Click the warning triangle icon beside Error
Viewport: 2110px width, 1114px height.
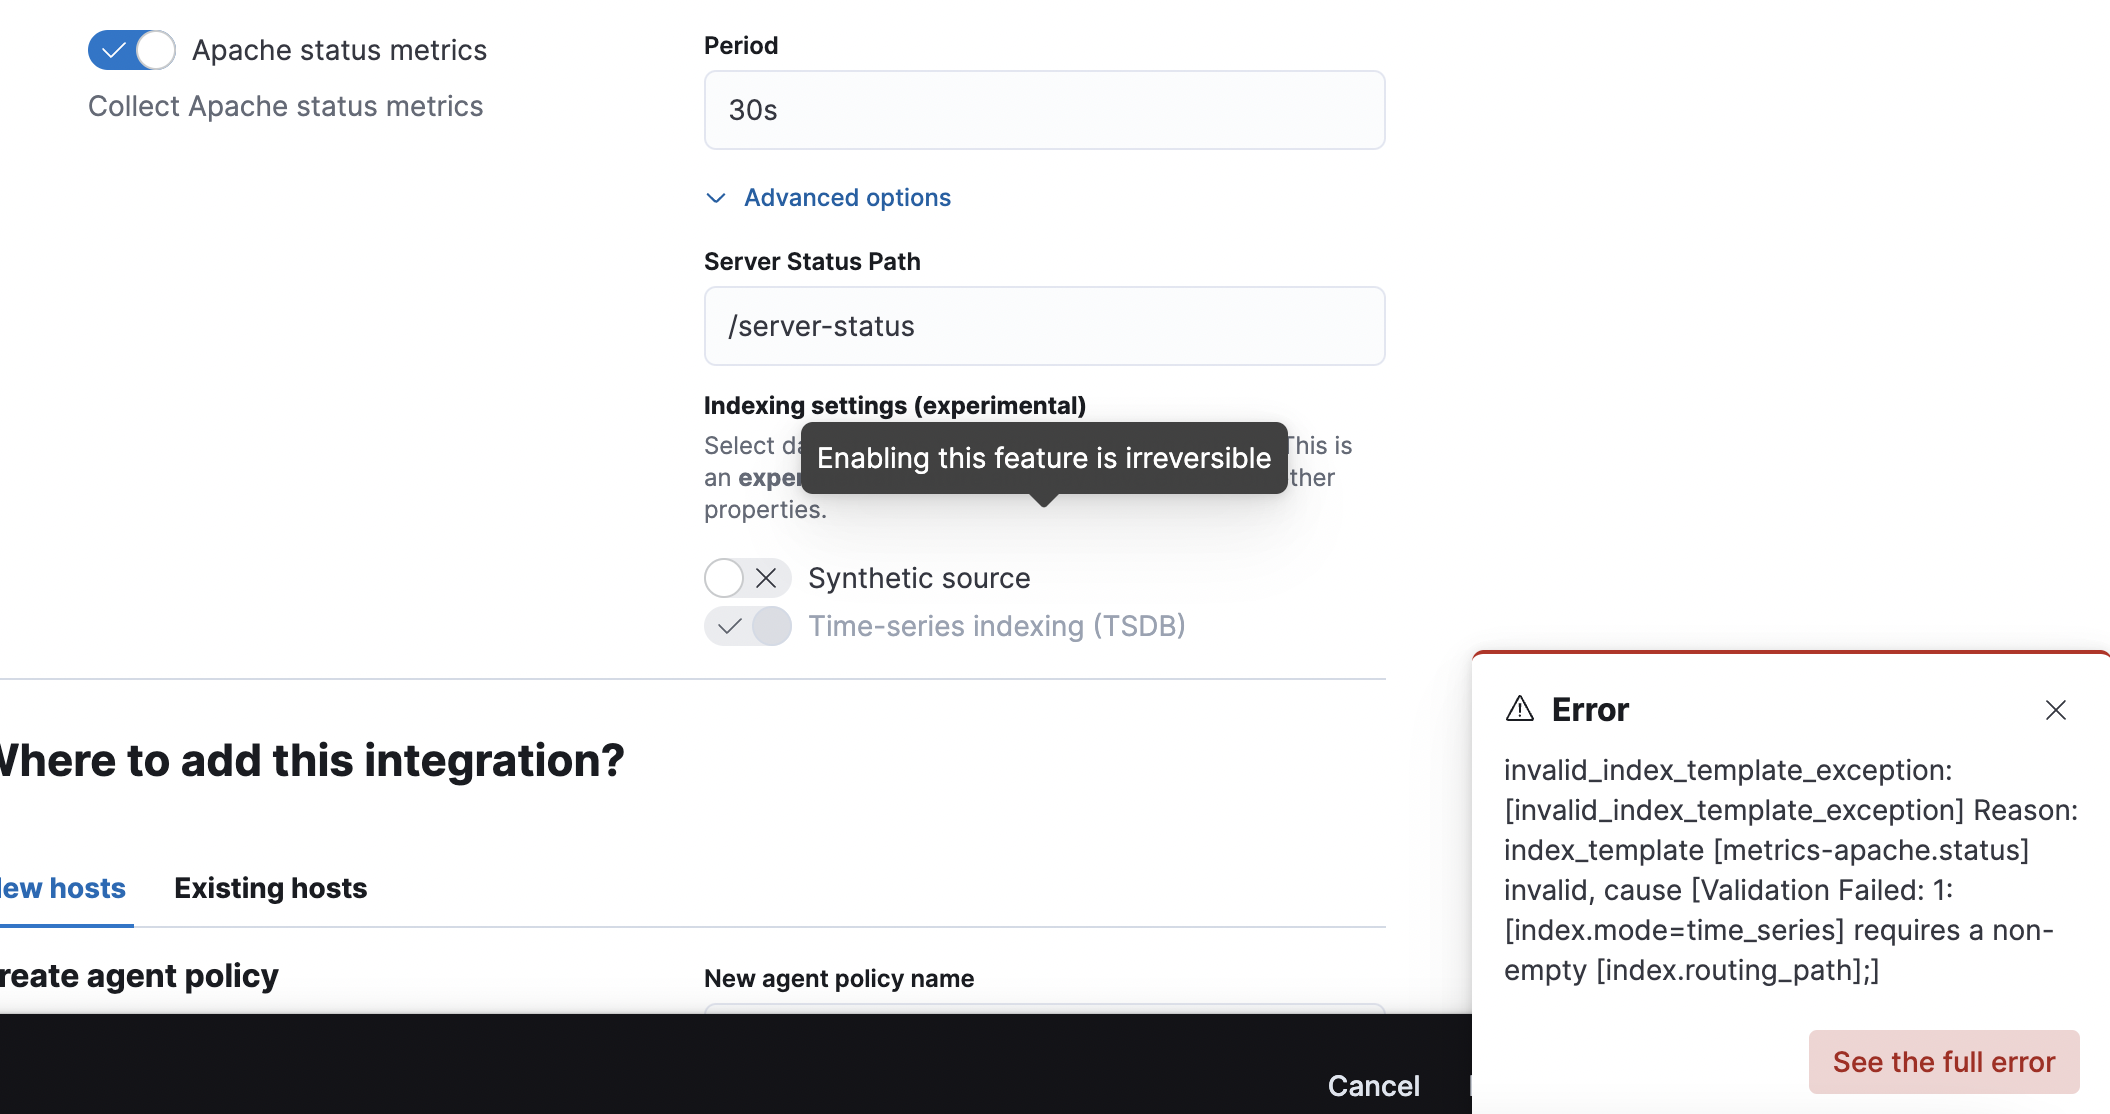pos(1519,709)
